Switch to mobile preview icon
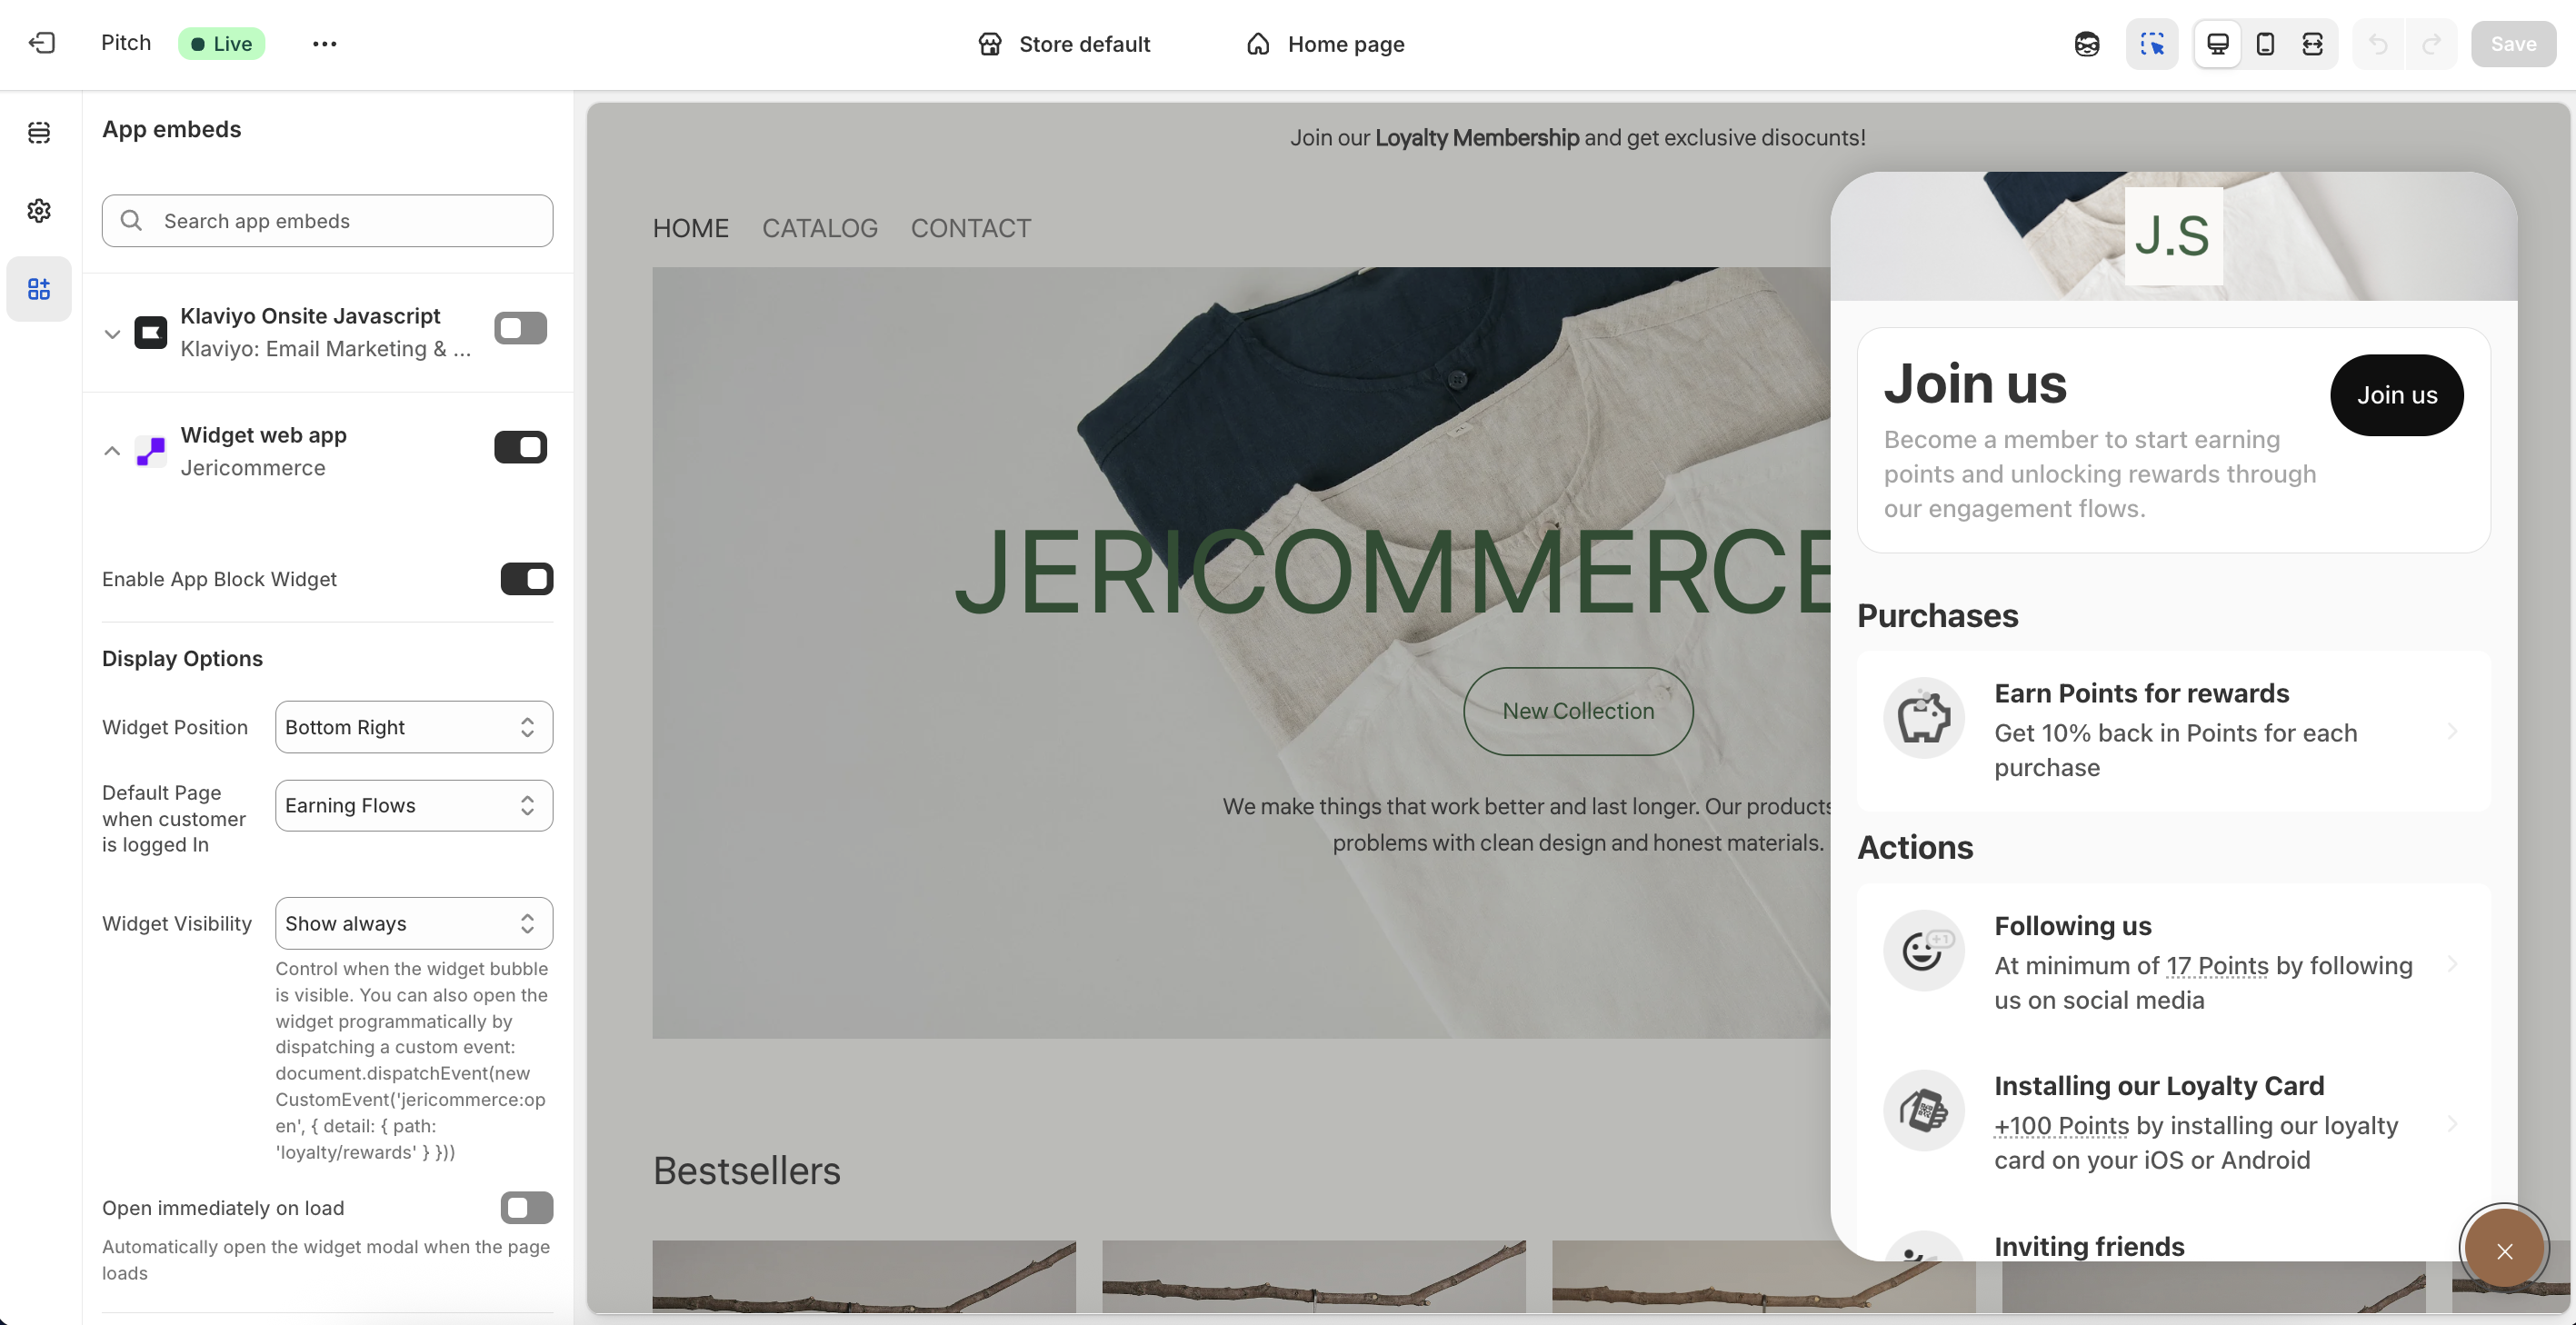 (2265, 44)
